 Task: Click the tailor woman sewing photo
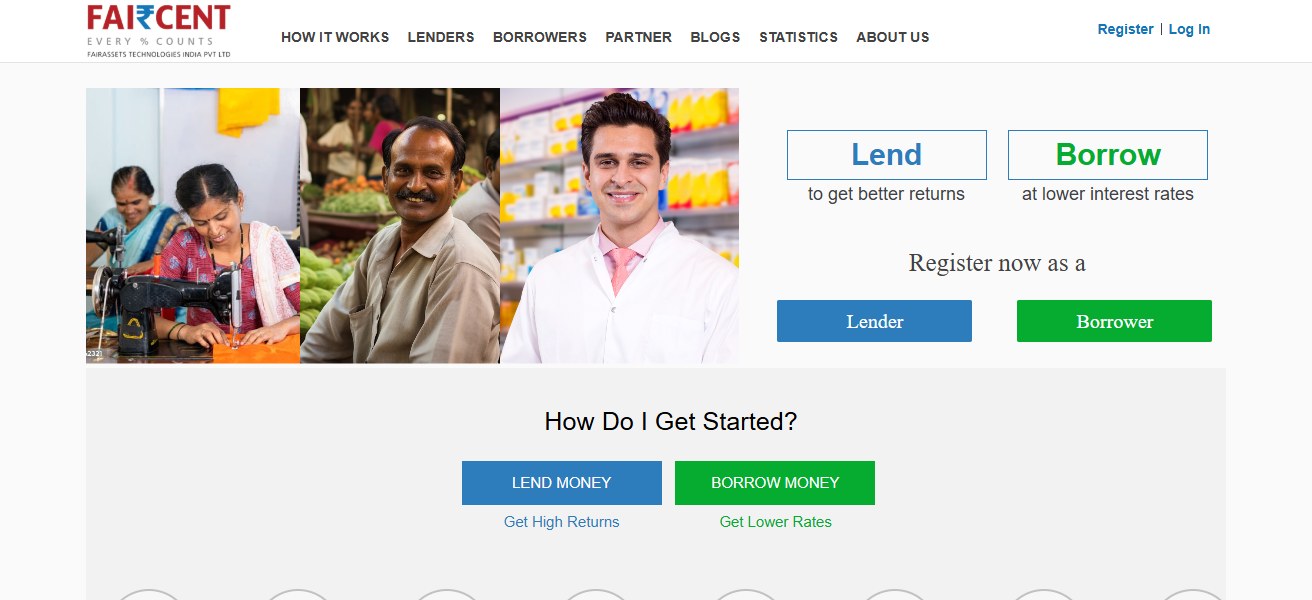pyautogui.click(x=193, y=225)
